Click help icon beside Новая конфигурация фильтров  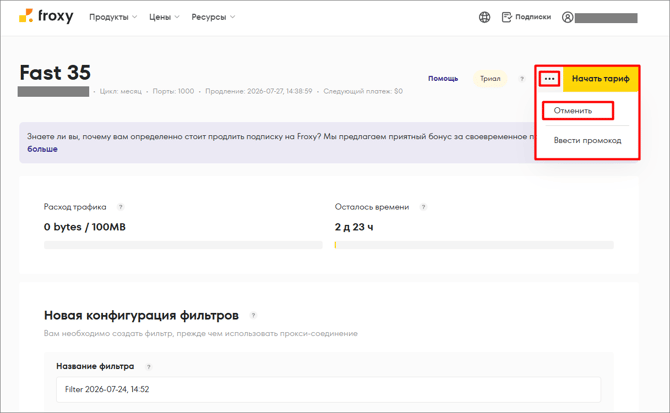click(253, 316)
